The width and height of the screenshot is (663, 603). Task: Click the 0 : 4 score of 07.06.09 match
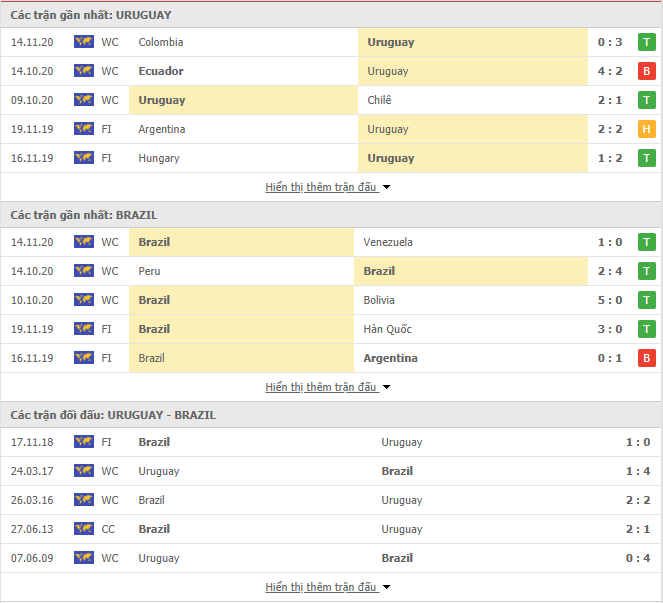click(x=638, y=558)
